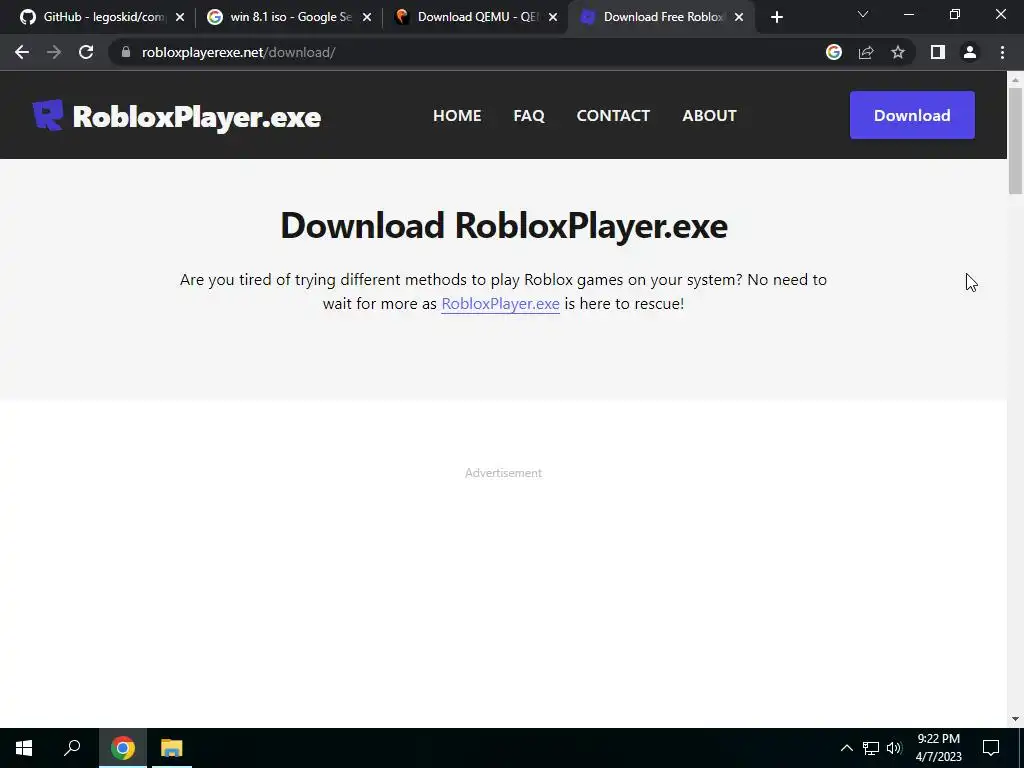This screenshot has width=1024, height=768.
Task: Close the Download QEMU tab
Action: click(x=553, y=17)
